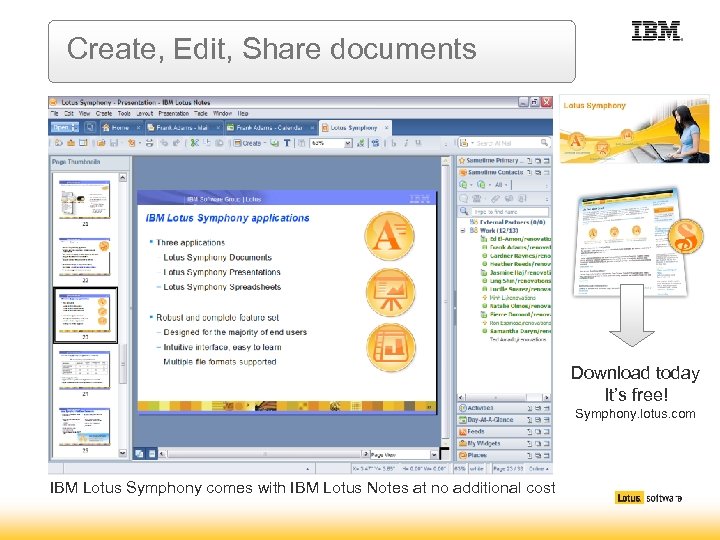
Task: Open the Layout menu
Action: (144, 113)
